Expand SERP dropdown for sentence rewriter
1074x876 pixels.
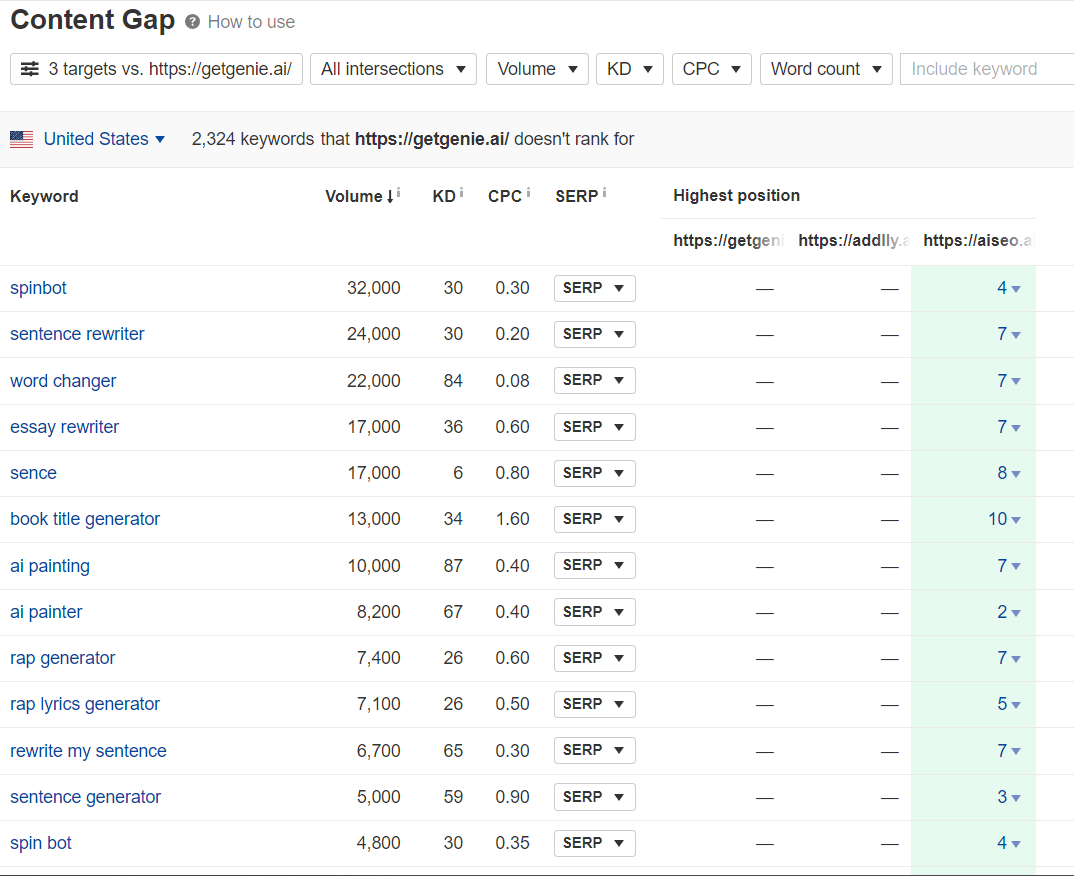[595, 334]
